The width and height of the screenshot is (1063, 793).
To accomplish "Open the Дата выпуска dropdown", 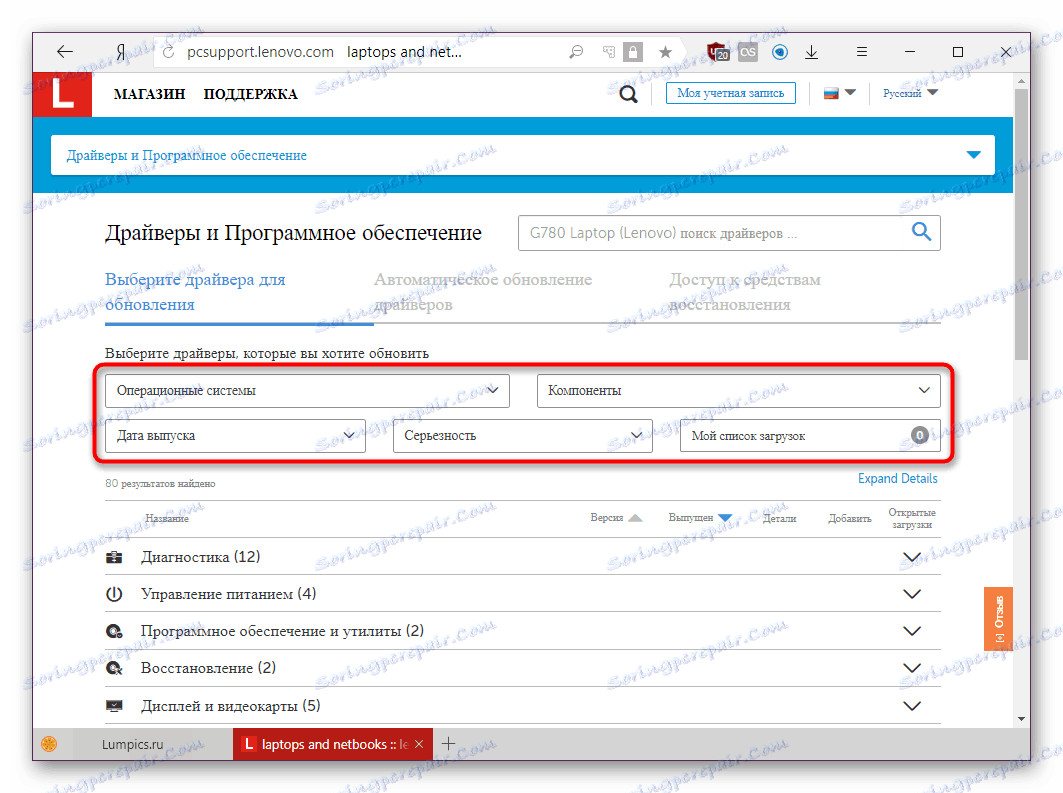I will pyautogui.click(x=235, y=436).
